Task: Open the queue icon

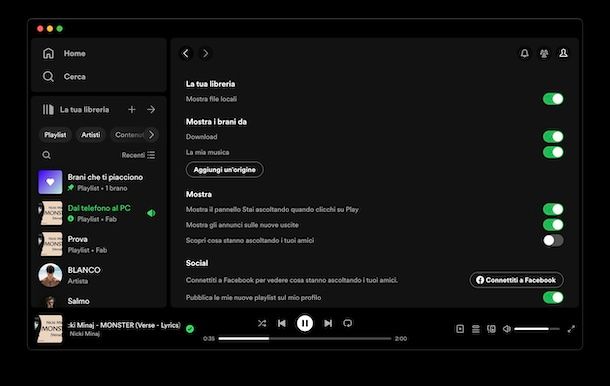Action: 475,329
